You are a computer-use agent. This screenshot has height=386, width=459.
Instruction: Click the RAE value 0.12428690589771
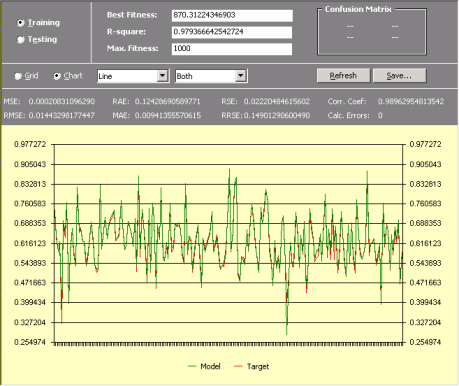(168, 101)
